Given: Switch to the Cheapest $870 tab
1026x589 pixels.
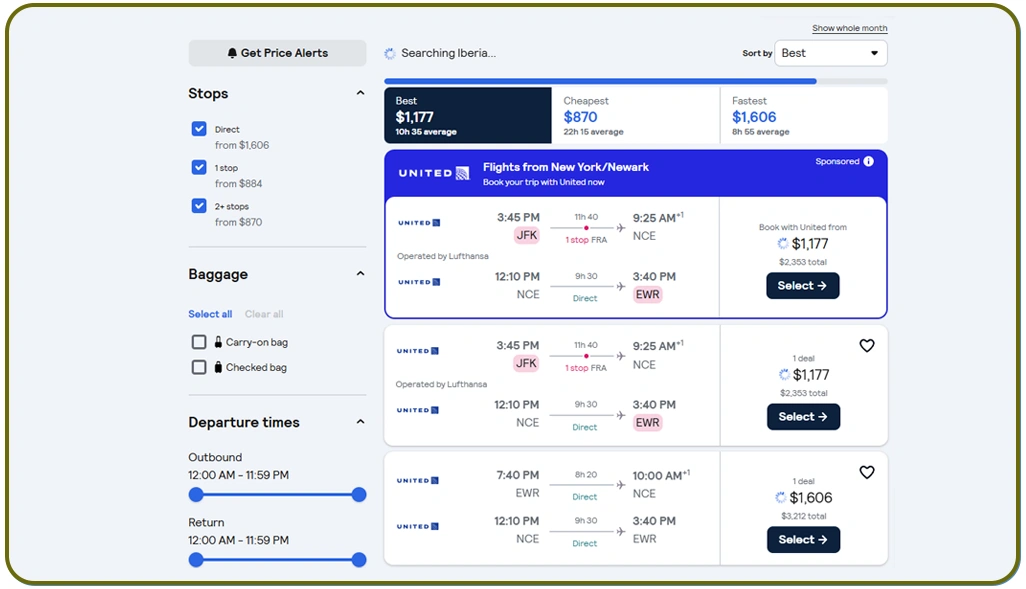Looking at the screenshot, I should [634, 116].
